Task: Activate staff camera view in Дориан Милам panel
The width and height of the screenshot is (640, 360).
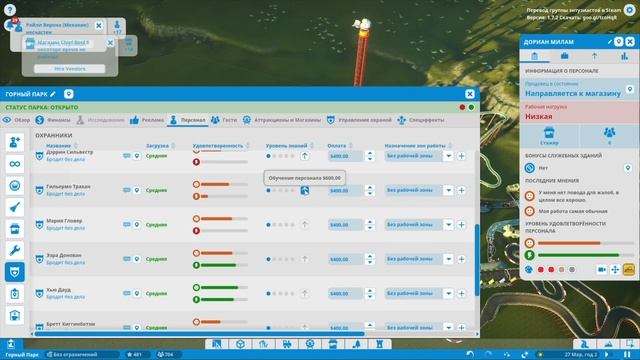Action: point(602,269)
